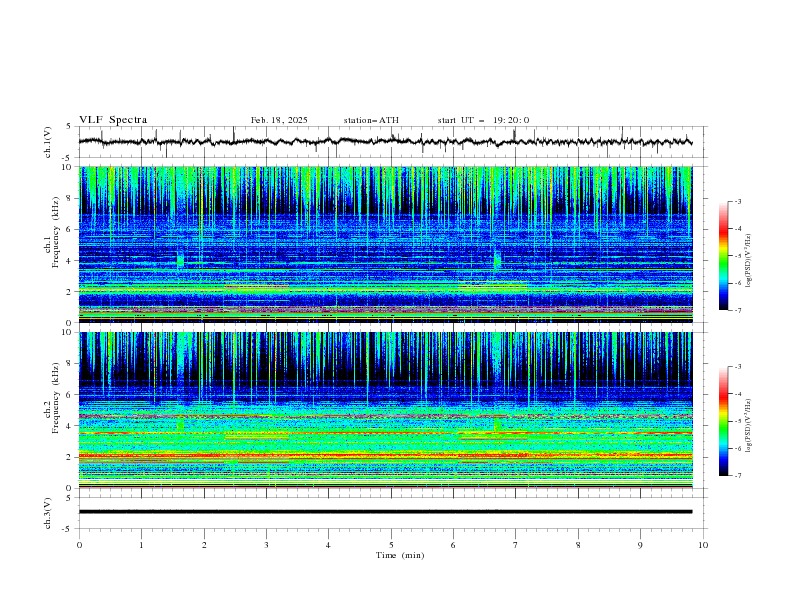Click the upper log(PSD) color bar label
This screenshot has height=612, width=792.
pos(749,261)
